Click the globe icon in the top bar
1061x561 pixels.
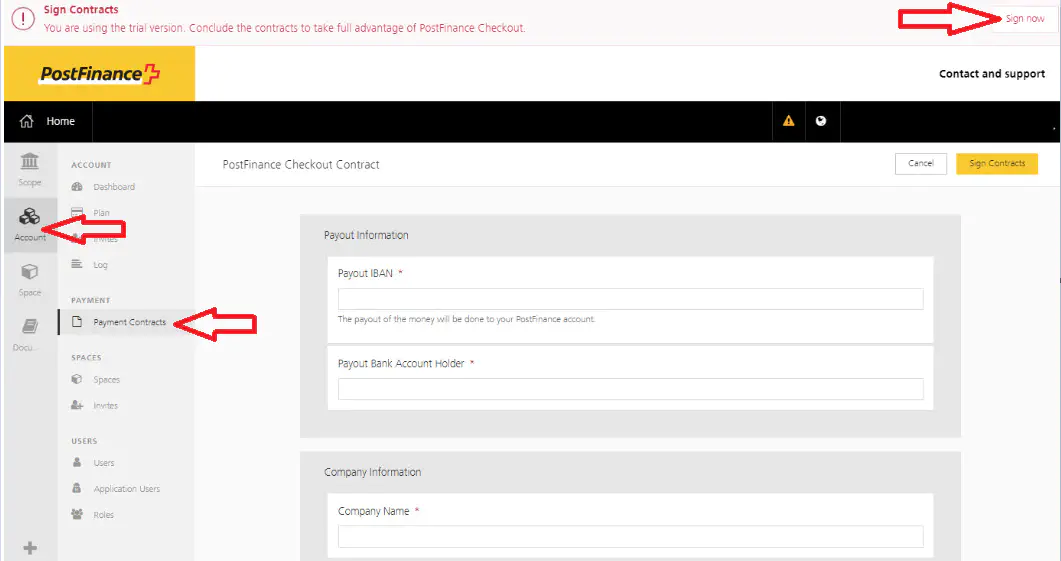point(821,121)
